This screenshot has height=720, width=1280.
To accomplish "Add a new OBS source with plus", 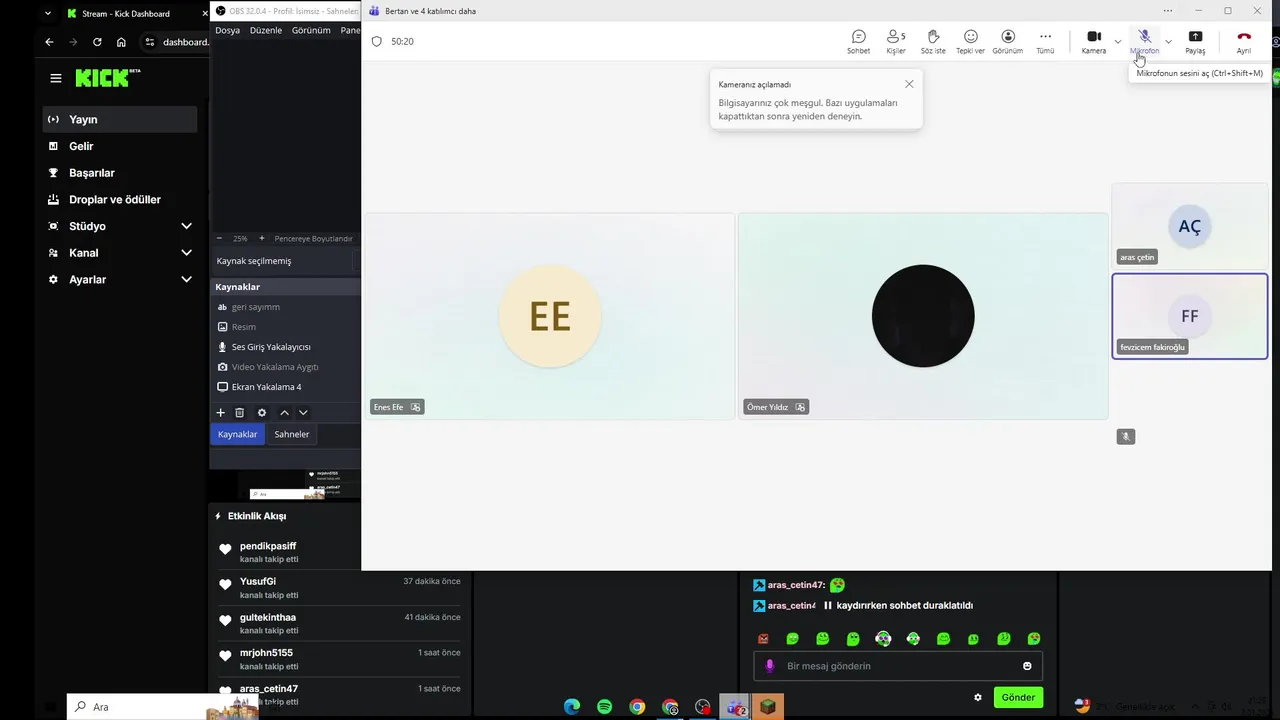I will [x=221, y=412].
